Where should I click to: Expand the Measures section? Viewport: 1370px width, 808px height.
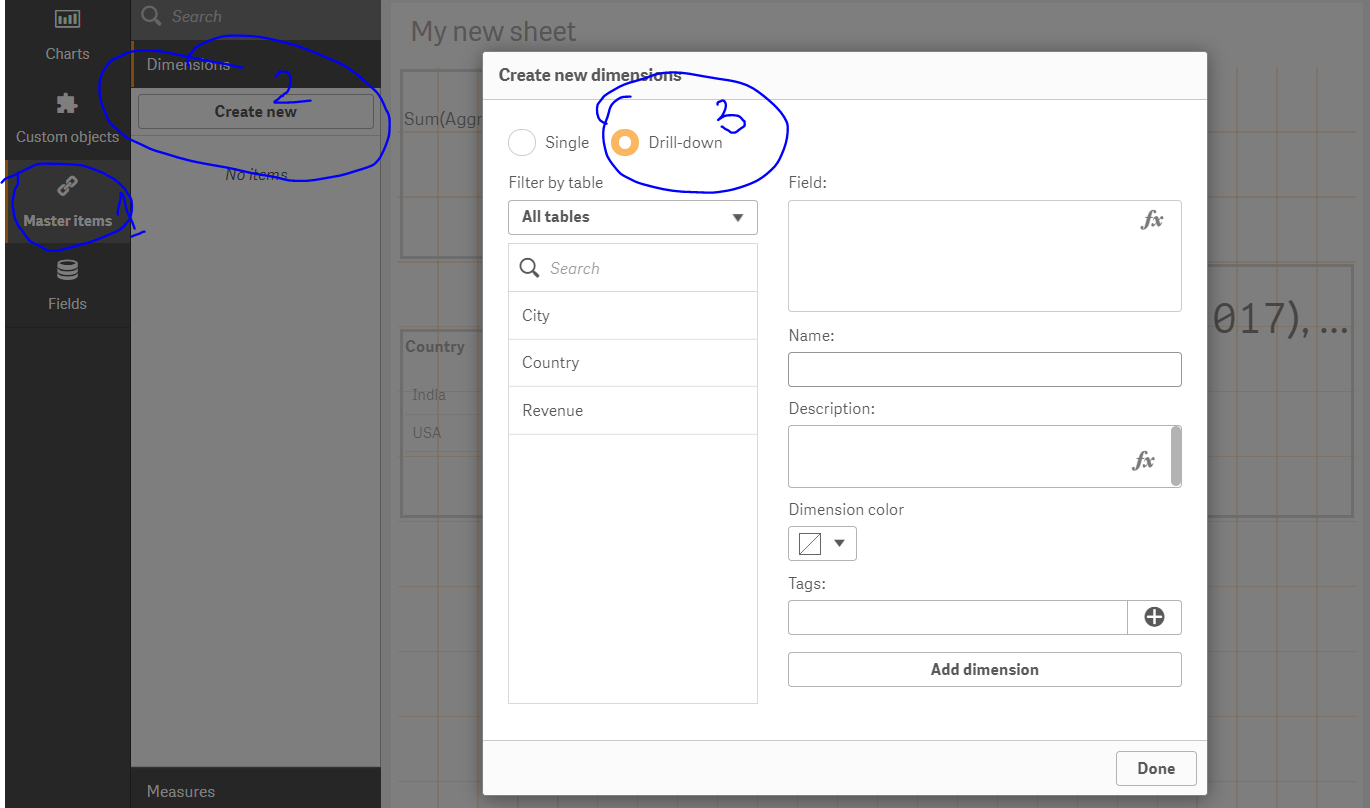click(180, 790)
